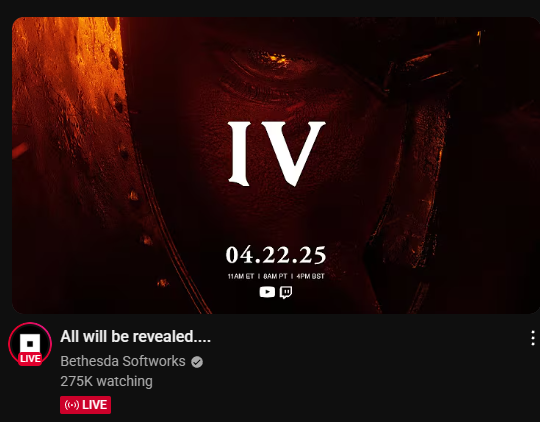
Task: Click the 8AM PT time text
Action: (275, 276)
